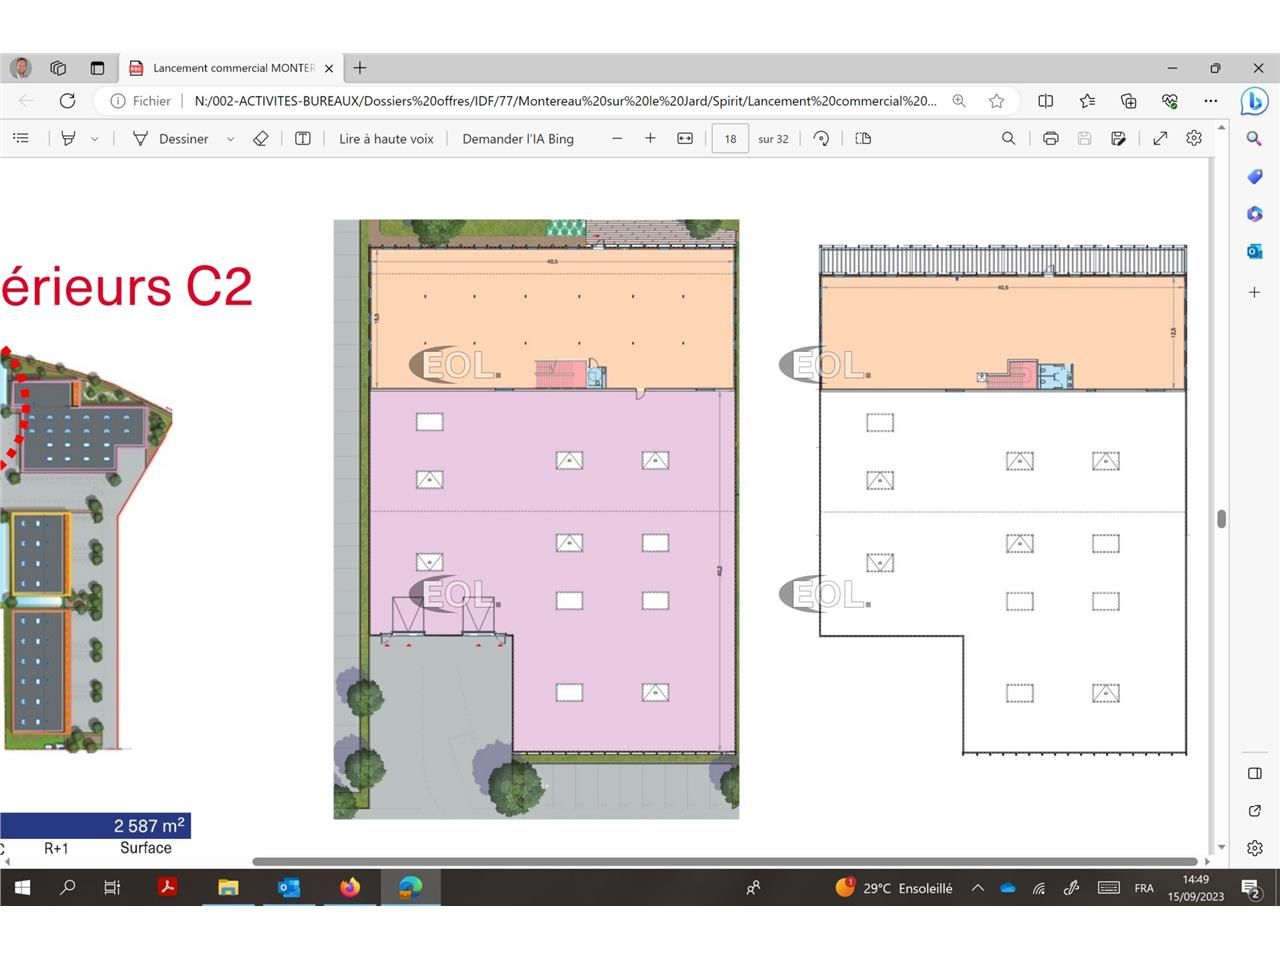Toggle the two-page view mode
Screen dimensions: 1280x960
click(863, 139)
